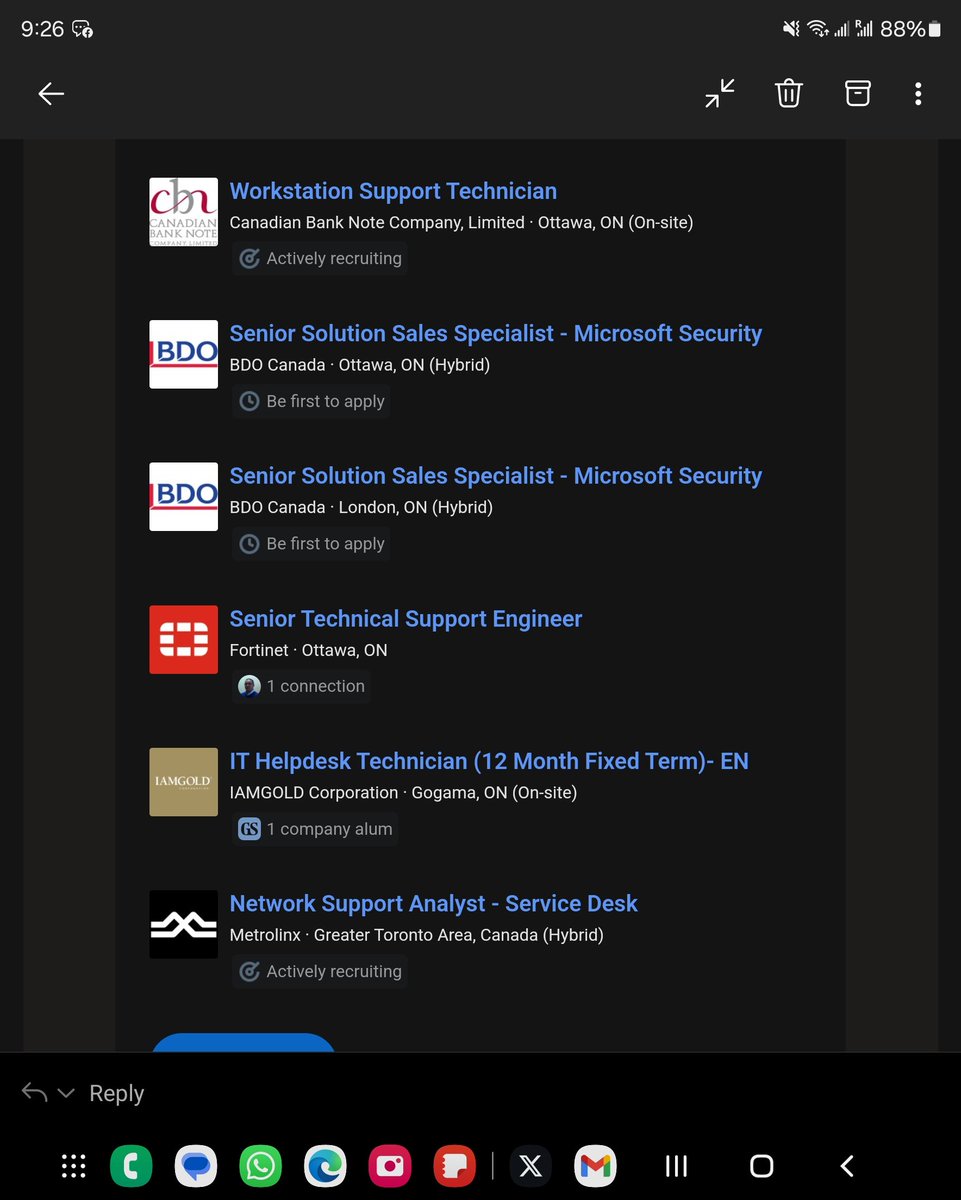Open Network Support Analyst - Service Desk job
Viewport: 961px width, 1200px height.
pyautogui.click(x=433, y=904)
